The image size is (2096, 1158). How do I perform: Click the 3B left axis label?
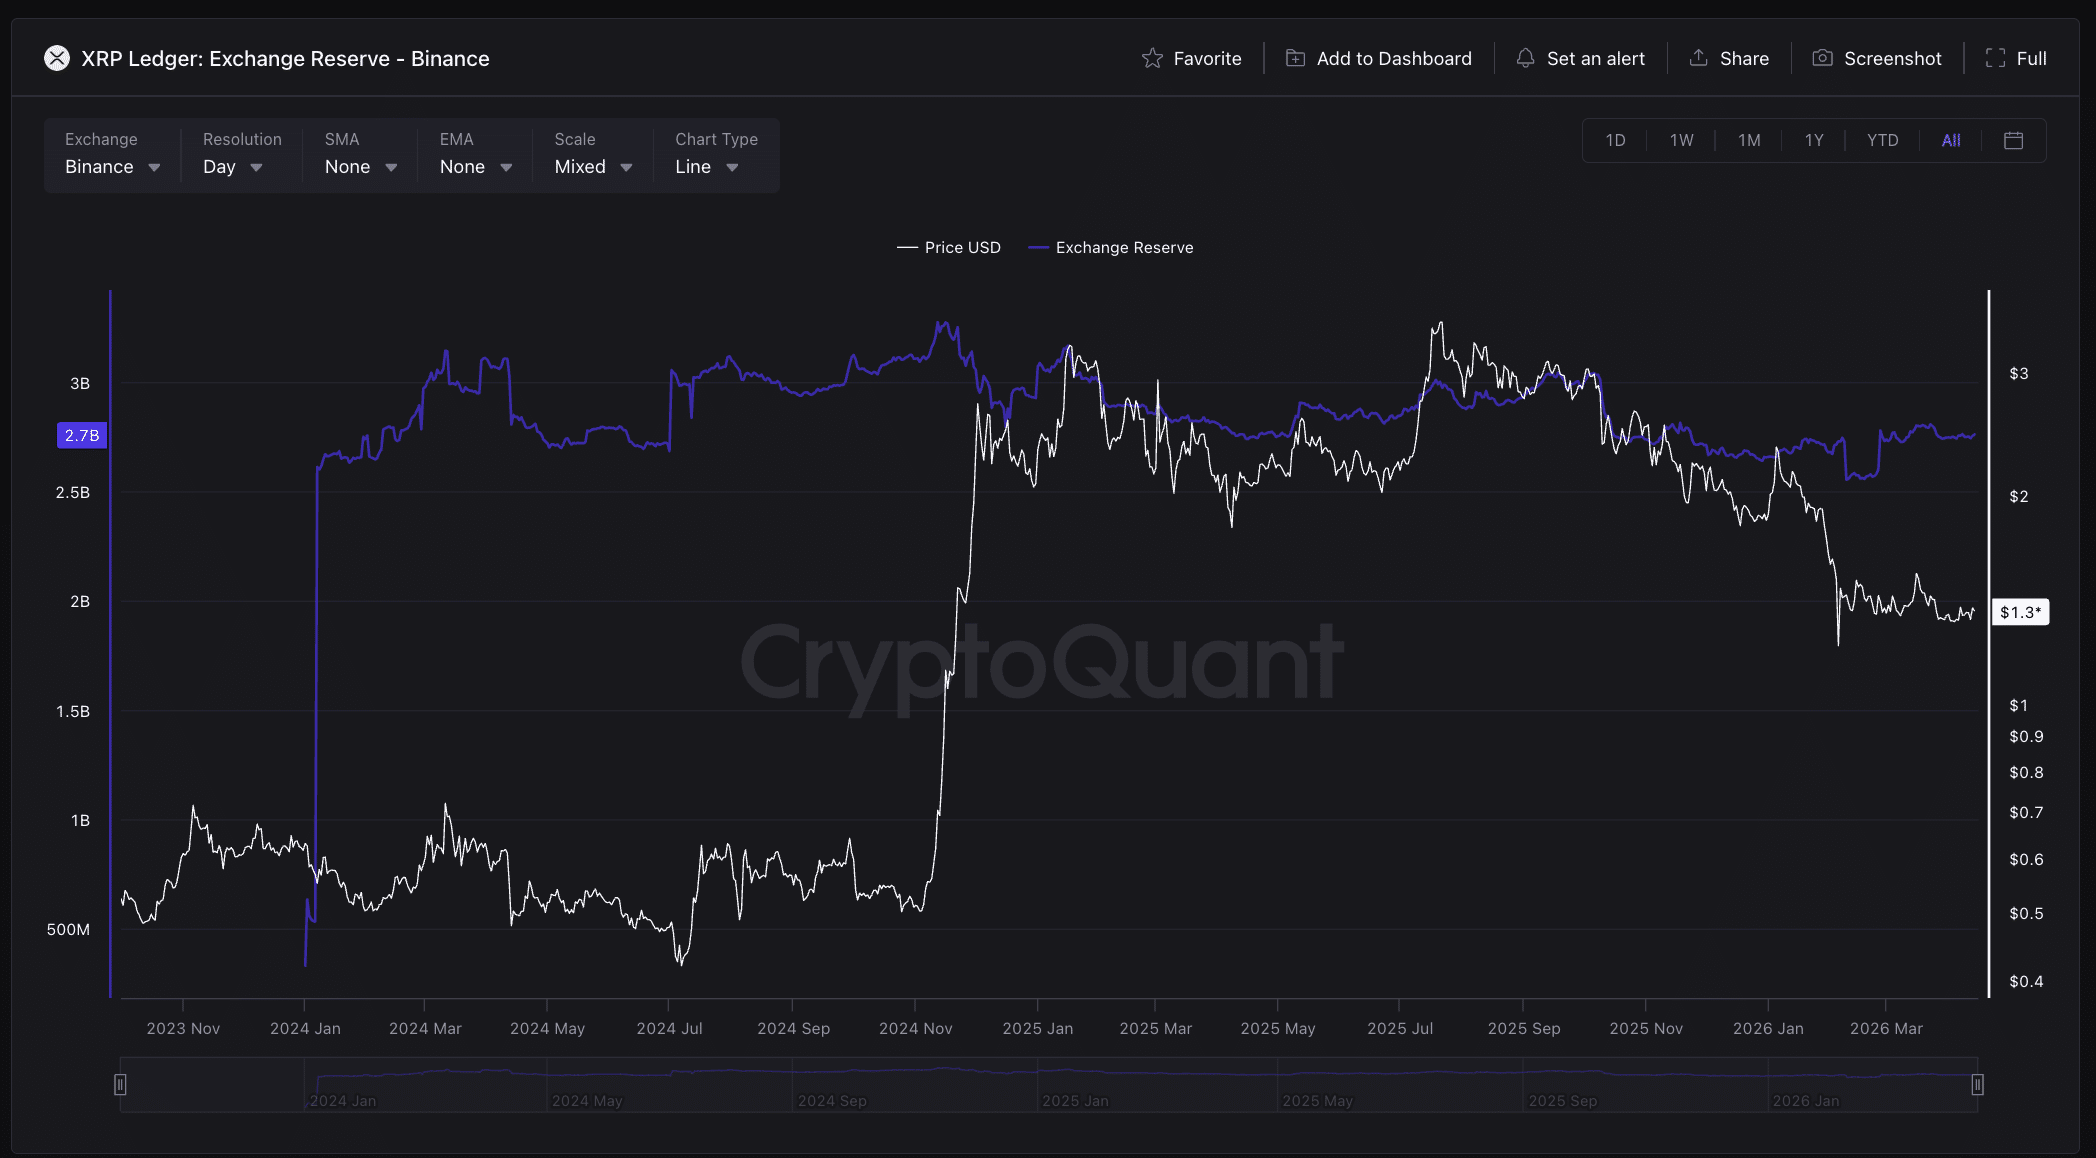[x=80, y=383]
